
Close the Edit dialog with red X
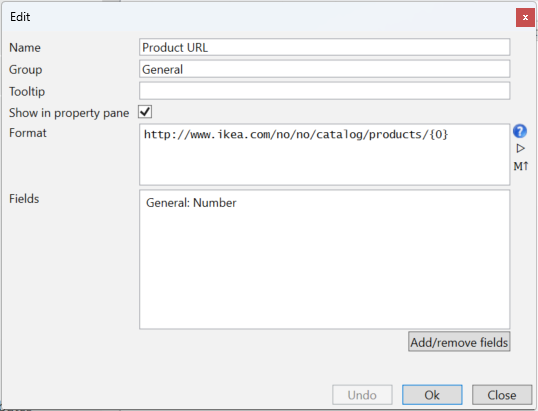click(x=525, y=17)
